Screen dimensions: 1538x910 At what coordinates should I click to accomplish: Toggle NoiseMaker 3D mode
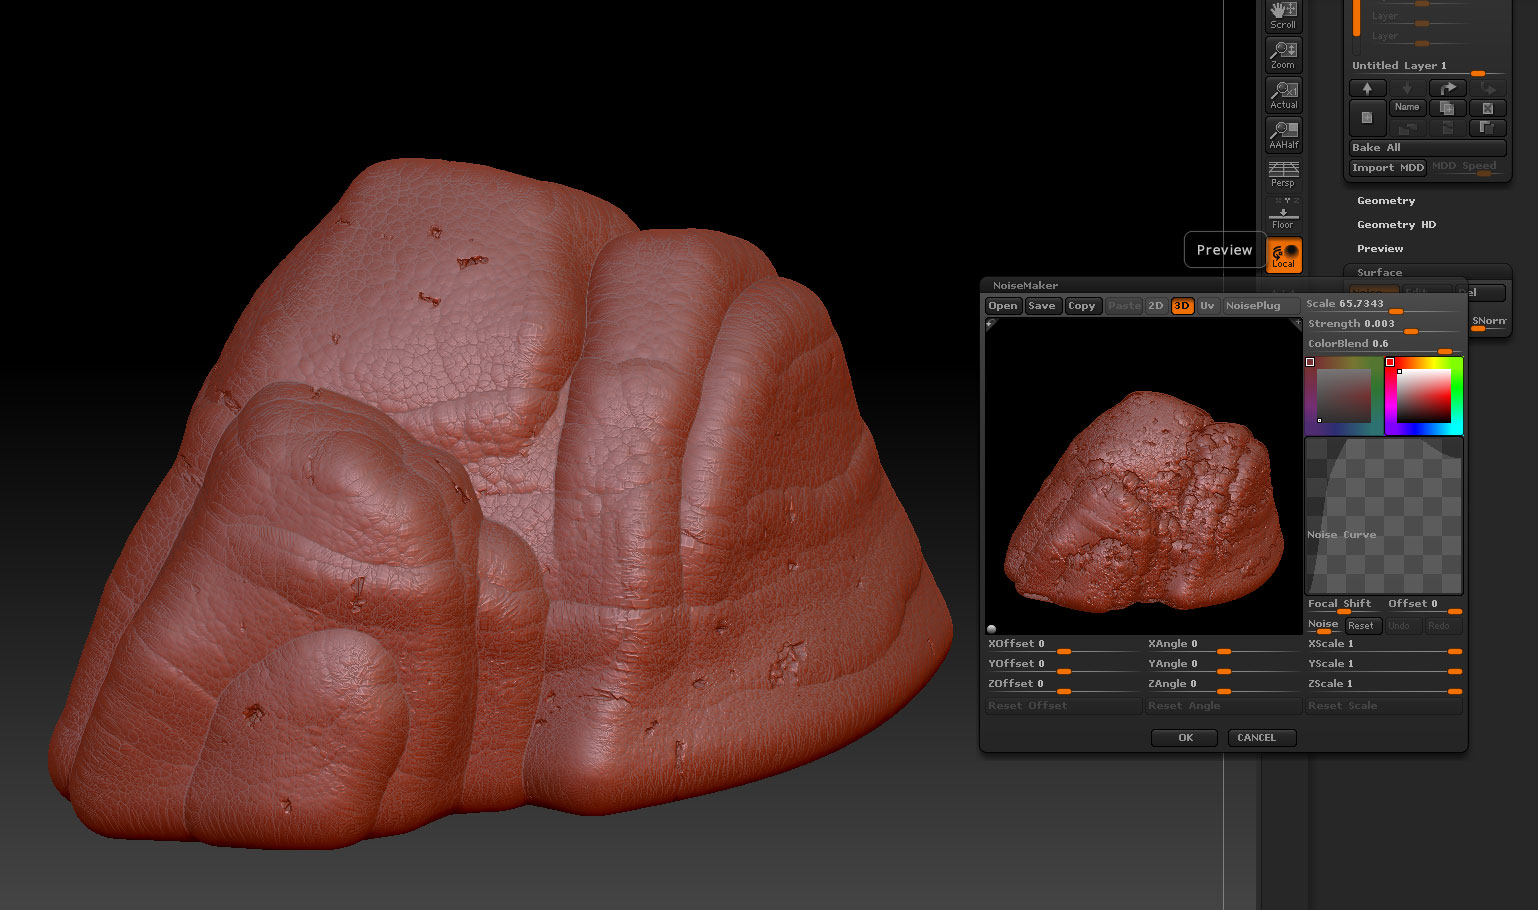(1182, 306)
